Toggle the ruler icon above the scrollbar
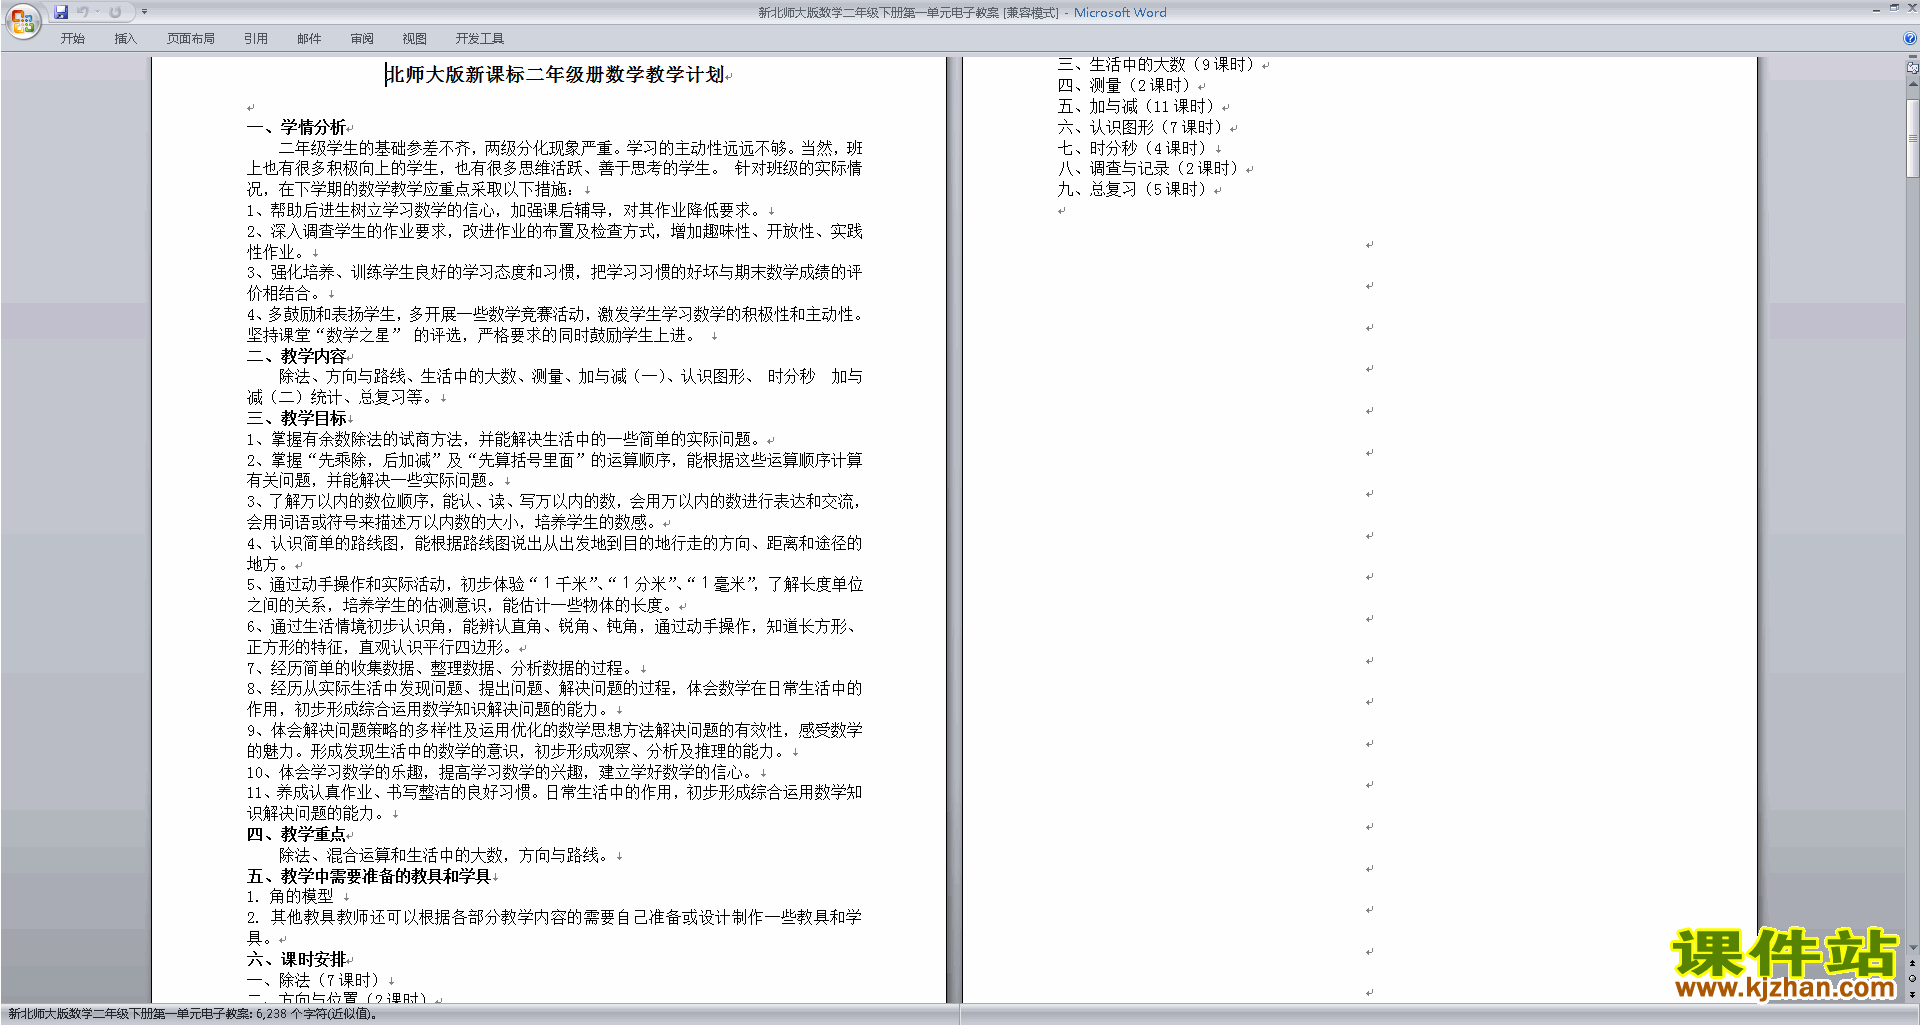 1913,69
